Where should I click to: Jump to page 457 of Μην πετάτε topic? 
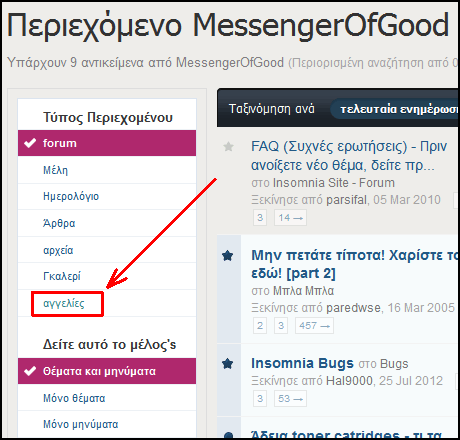(x=314, y=326)
